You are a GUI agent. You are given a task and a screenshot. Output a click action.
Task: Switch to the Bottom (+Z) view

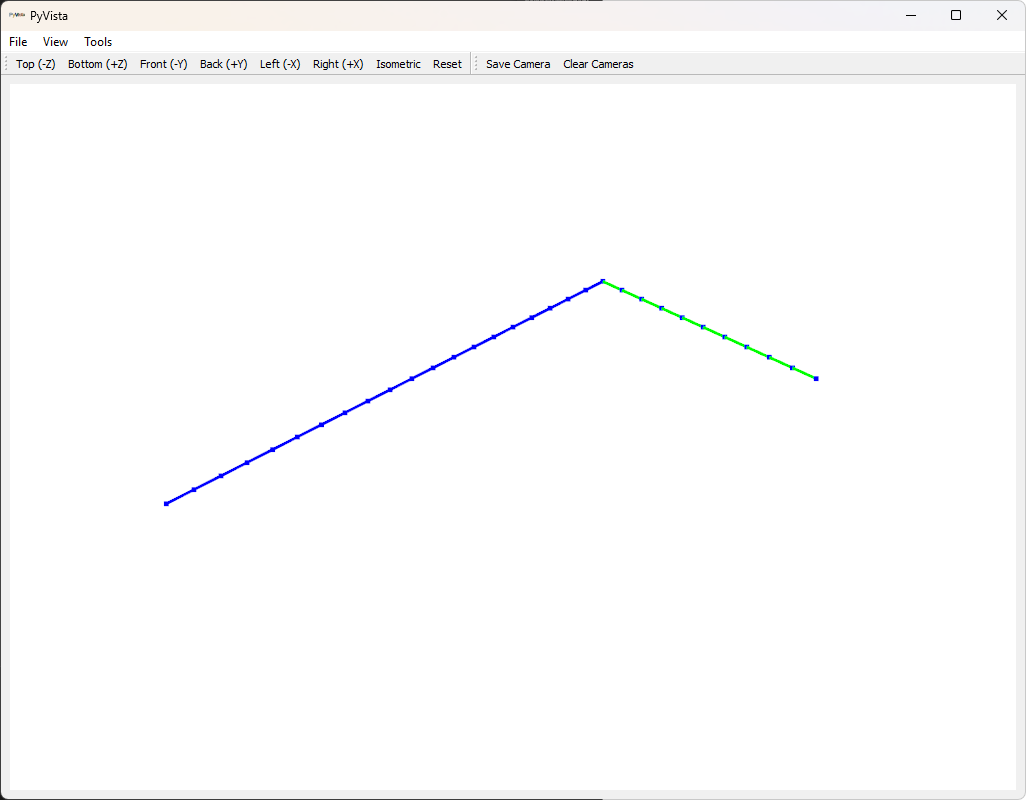[97, 63]
